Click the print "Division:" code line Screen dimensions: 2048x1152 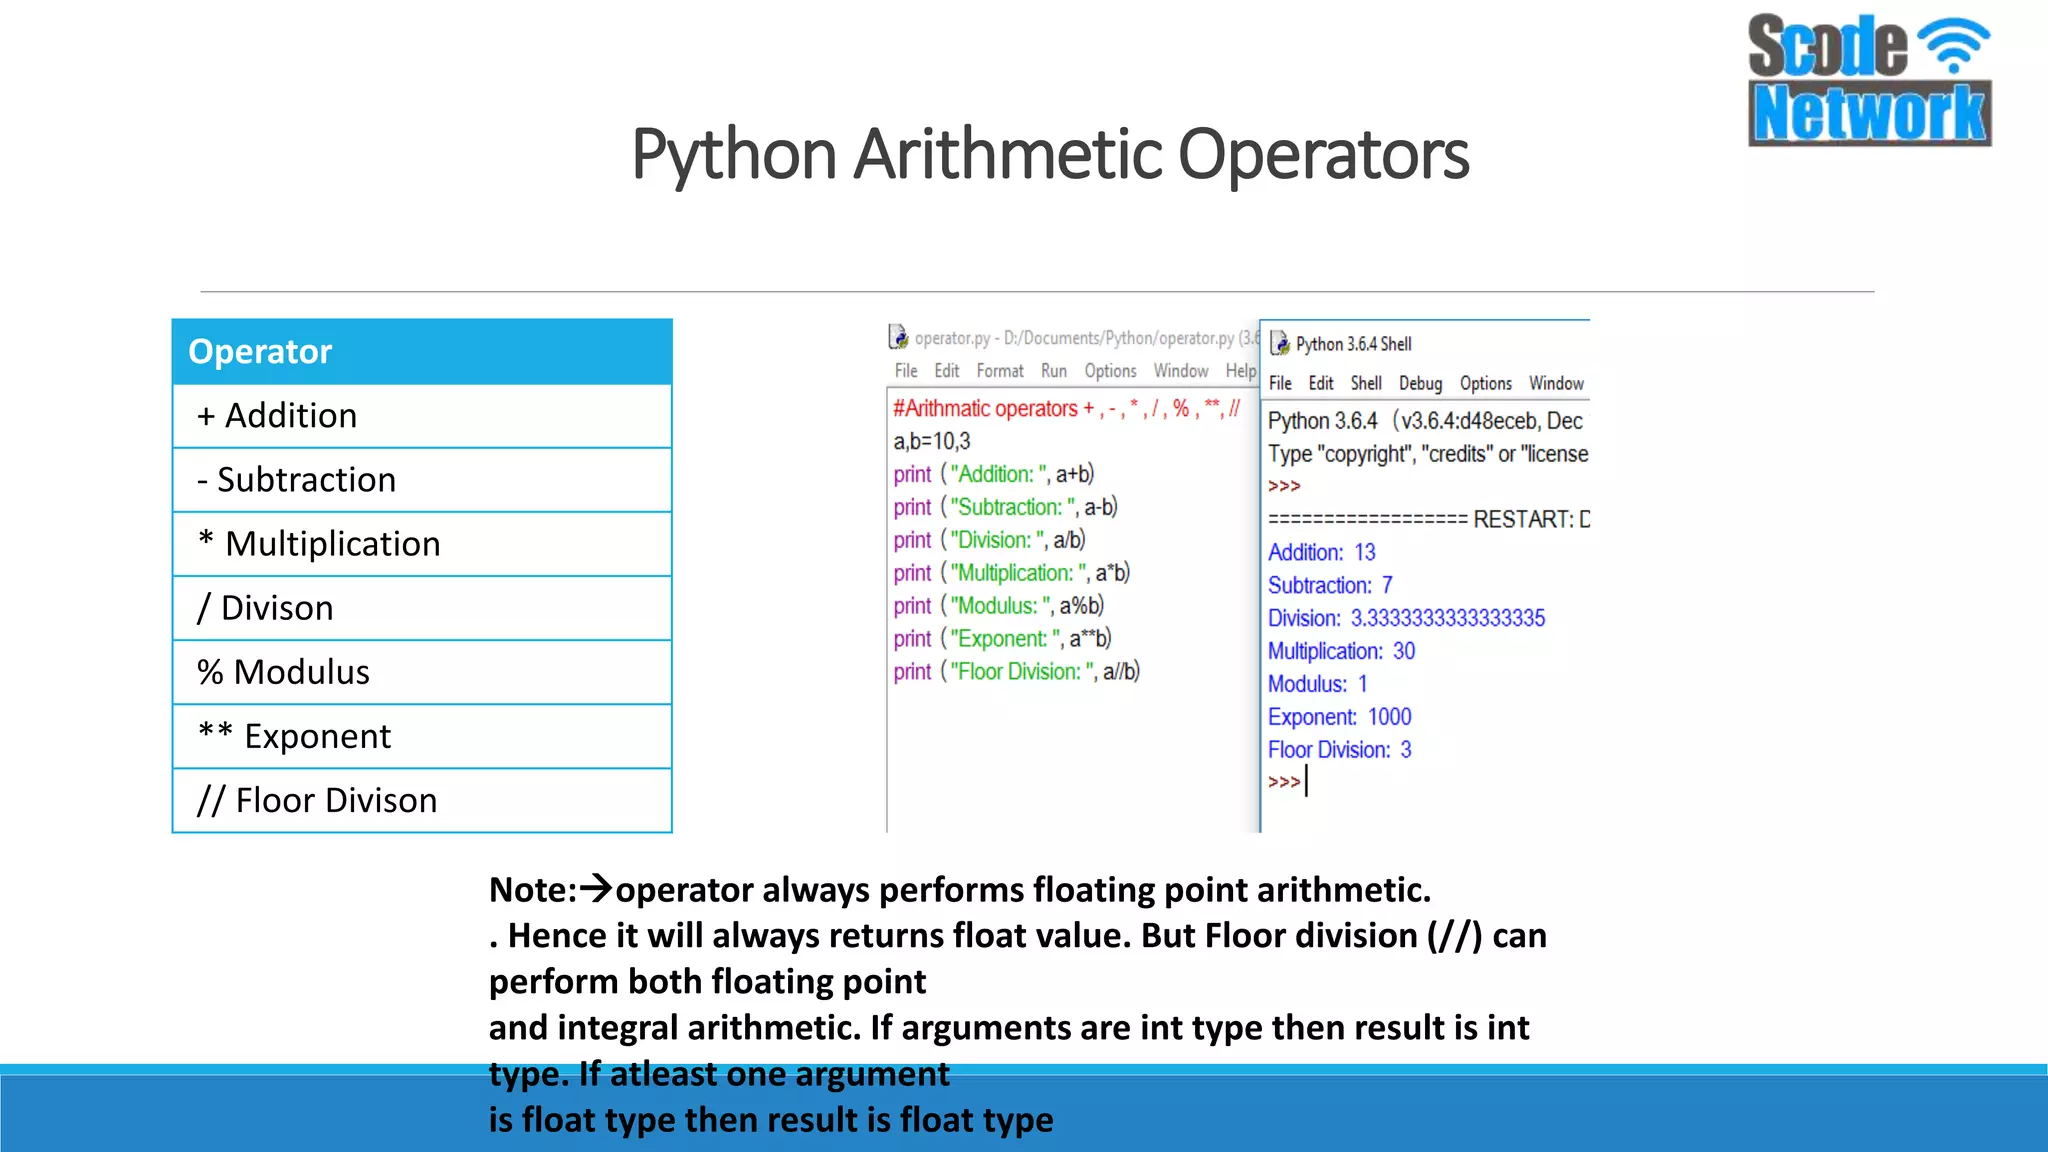989,540
